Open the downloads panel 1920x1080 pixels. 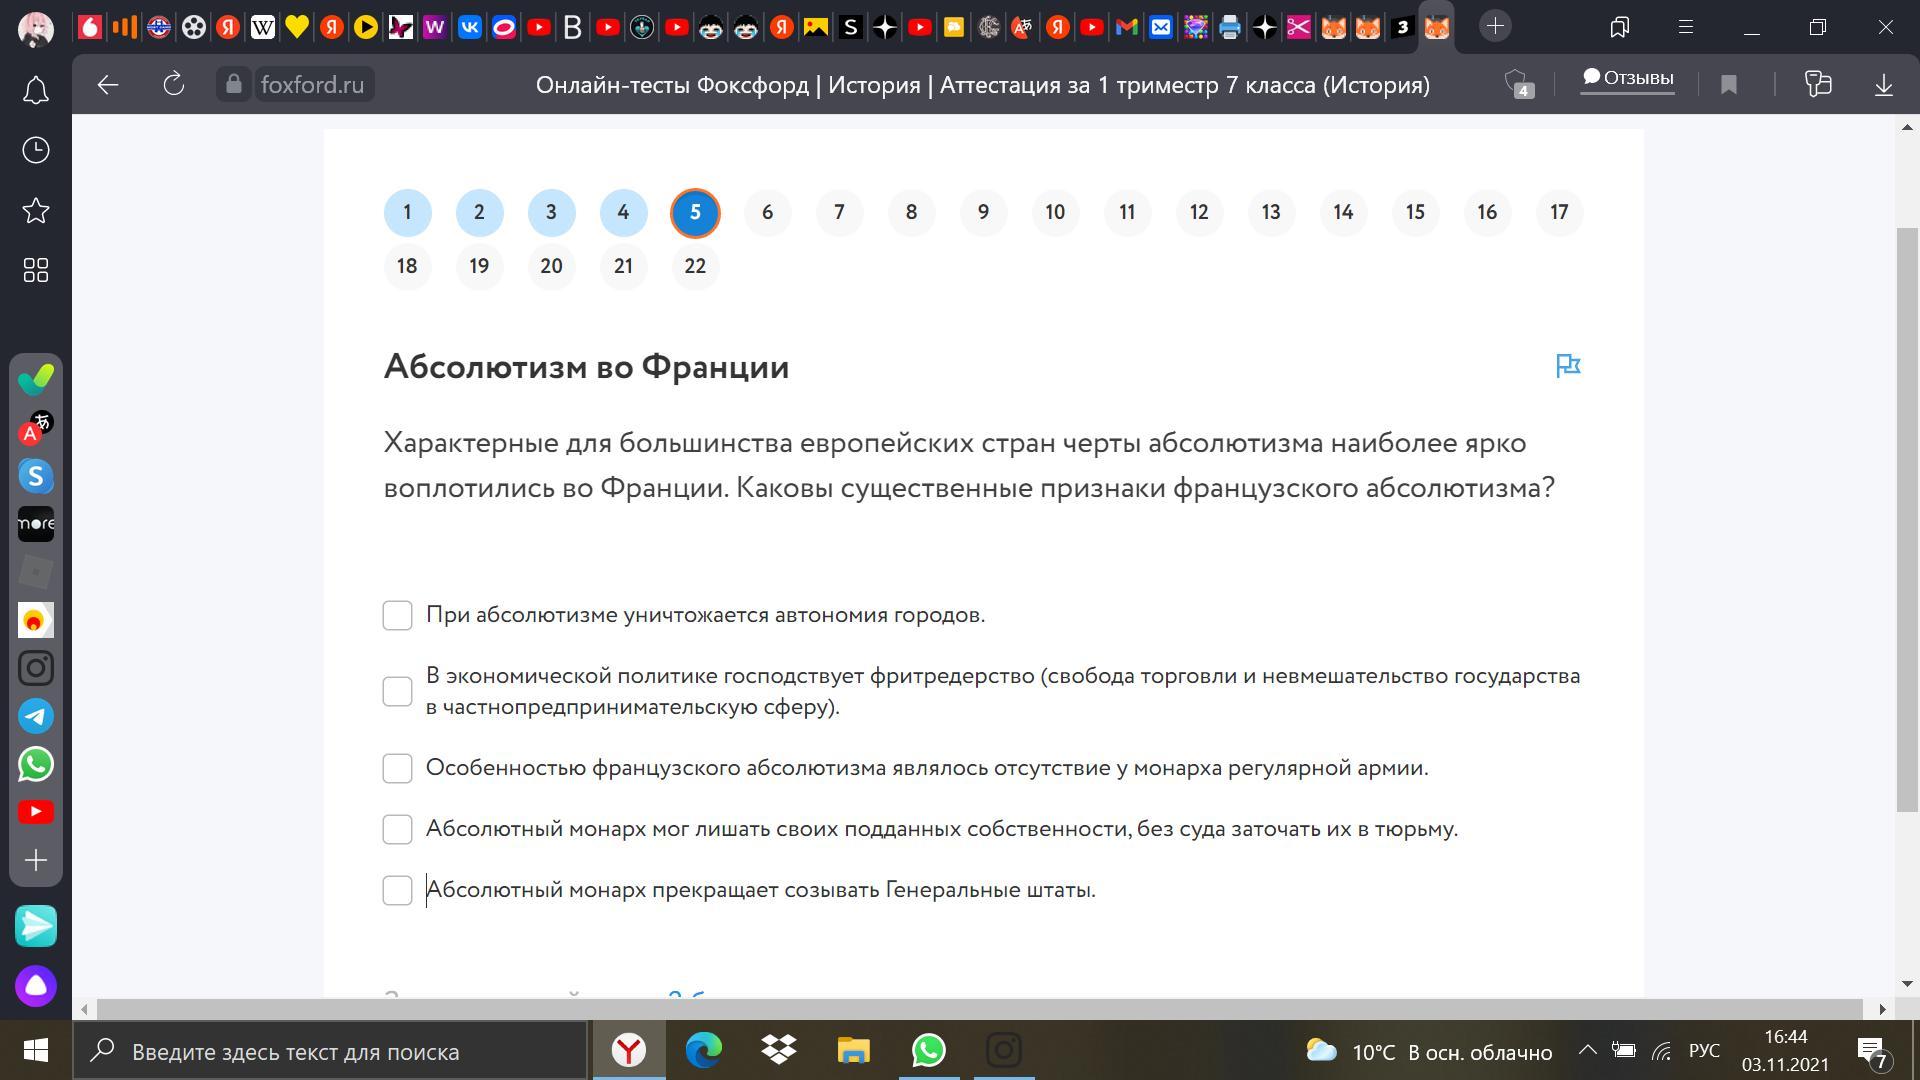coord(1884,85)
